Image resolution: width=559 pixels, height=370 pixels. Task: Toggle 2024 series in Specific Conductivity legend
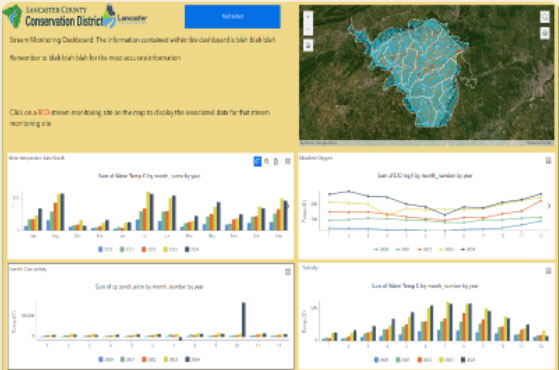click(x=192, y=360)
